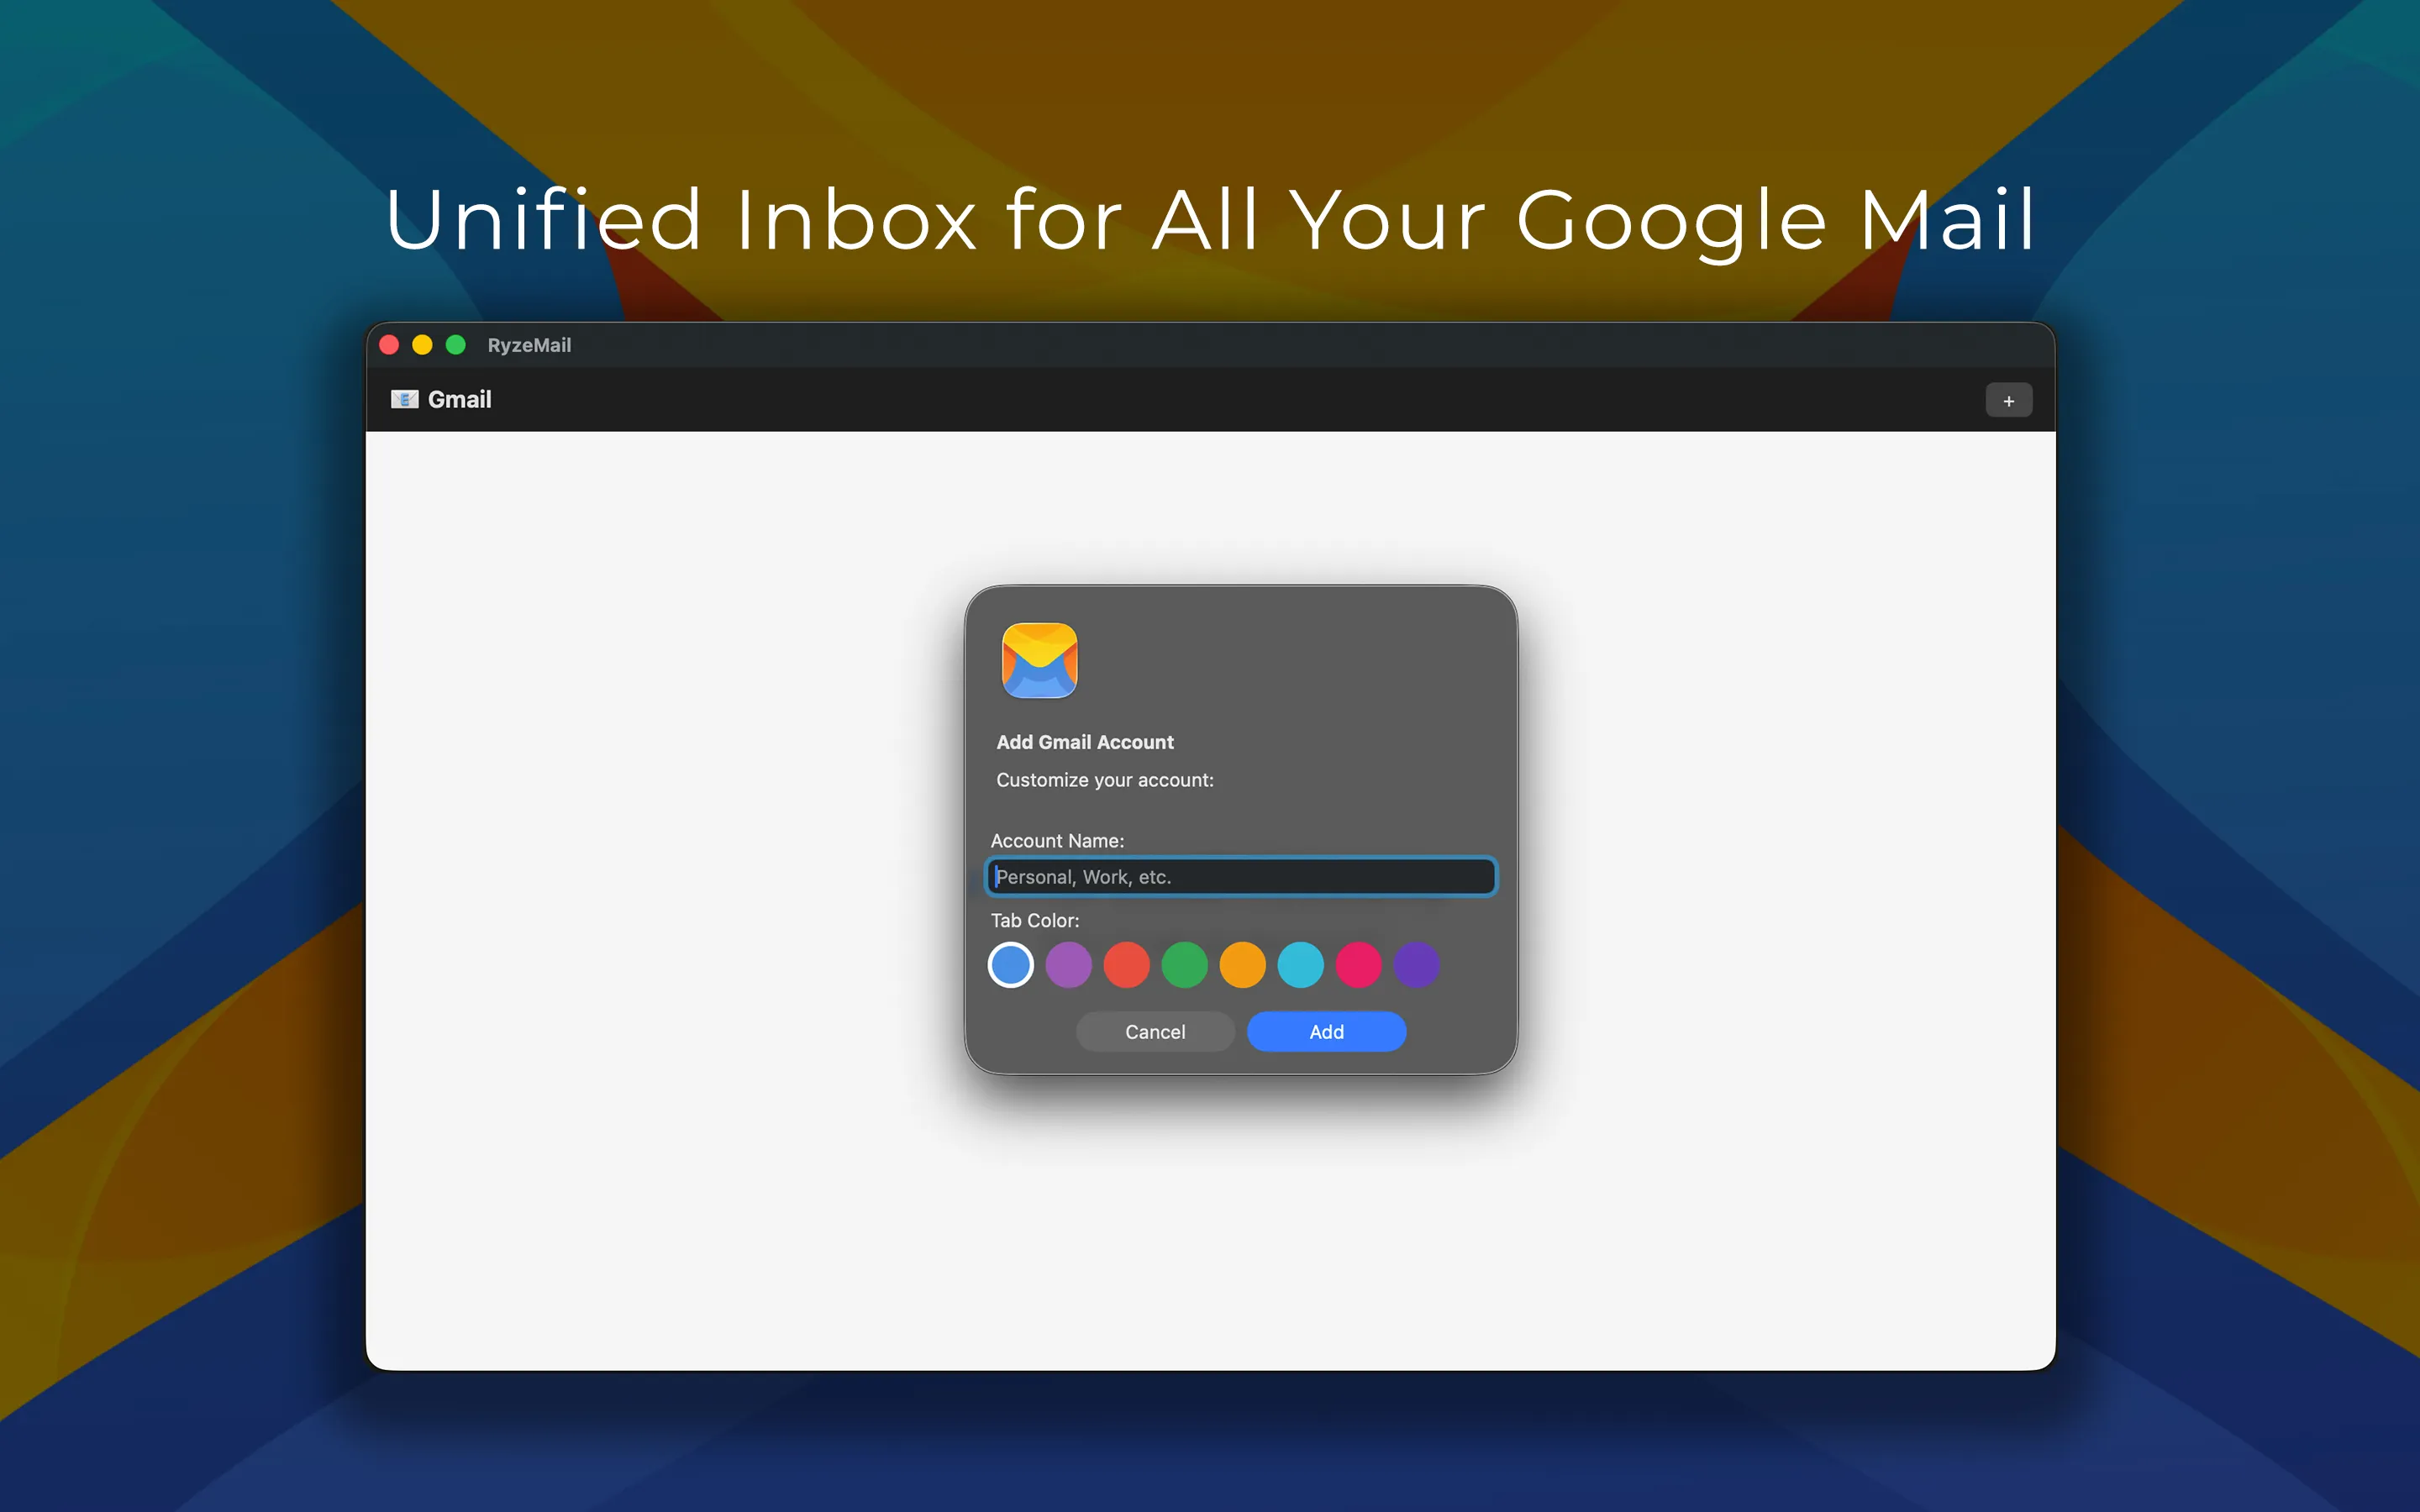The height and width of the screenshot is (1512, 2420).
Task: Click the plus icon to add another account tab
Action: click(2009, 399)
